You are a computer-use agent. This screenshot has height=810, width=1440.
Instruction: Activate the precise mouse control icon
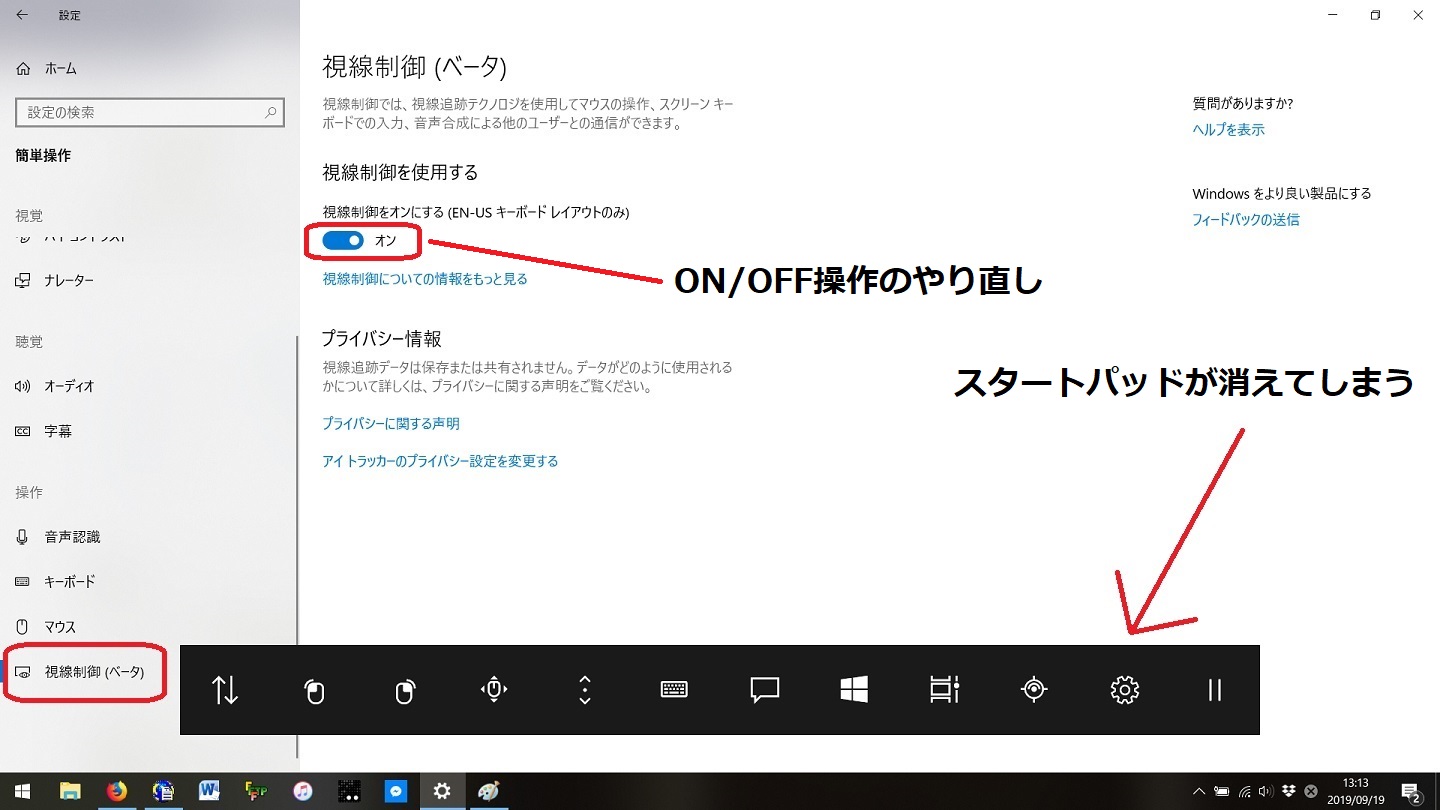click(x=495, y=690)
